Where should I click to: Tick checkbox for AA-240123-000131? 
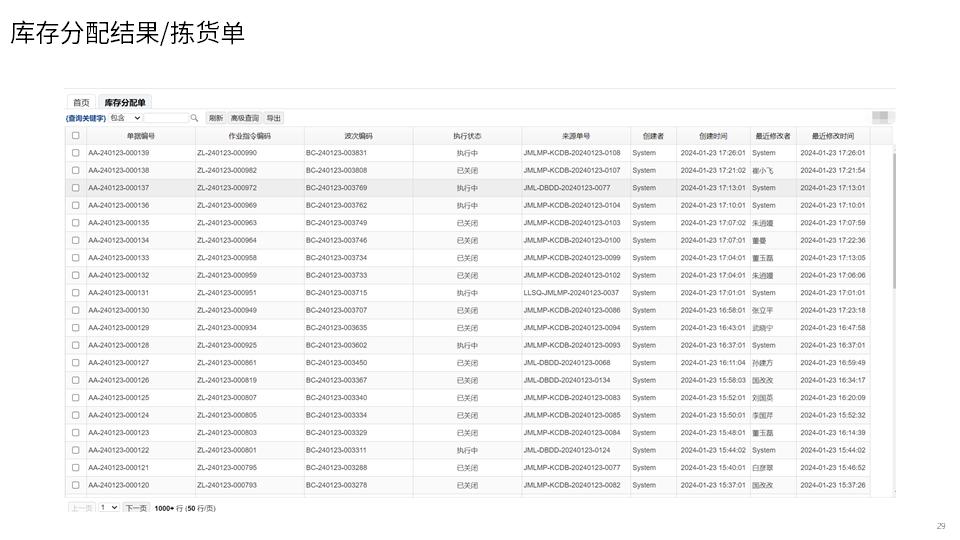[x=75, y=293]
